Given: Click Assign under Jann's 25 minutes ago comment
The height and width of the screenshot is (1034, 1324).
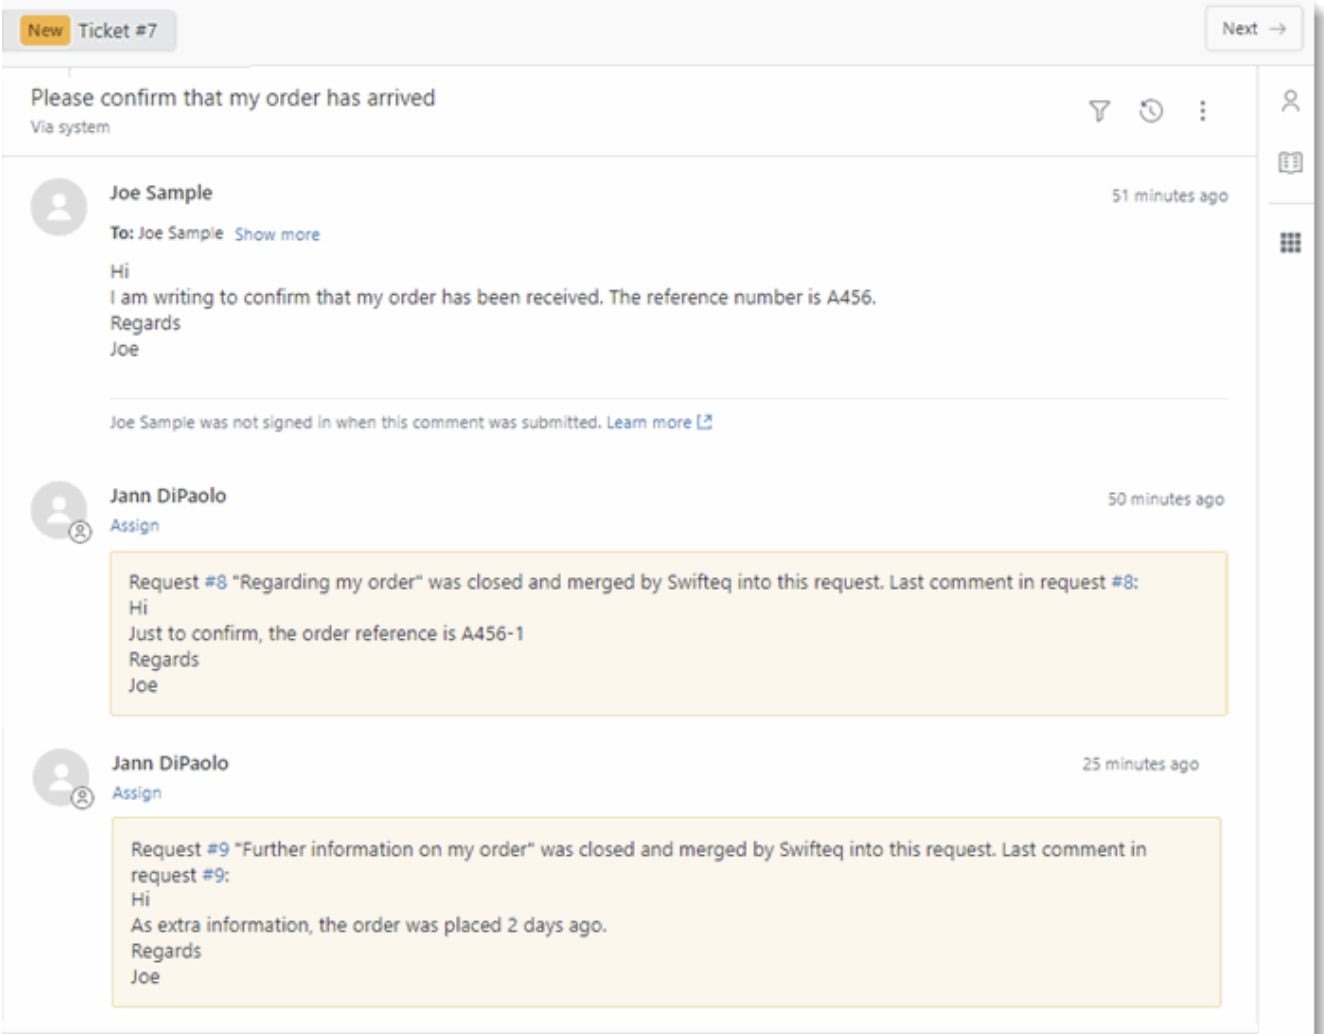Looking at the screenshot, I should (x=136, y=792).
